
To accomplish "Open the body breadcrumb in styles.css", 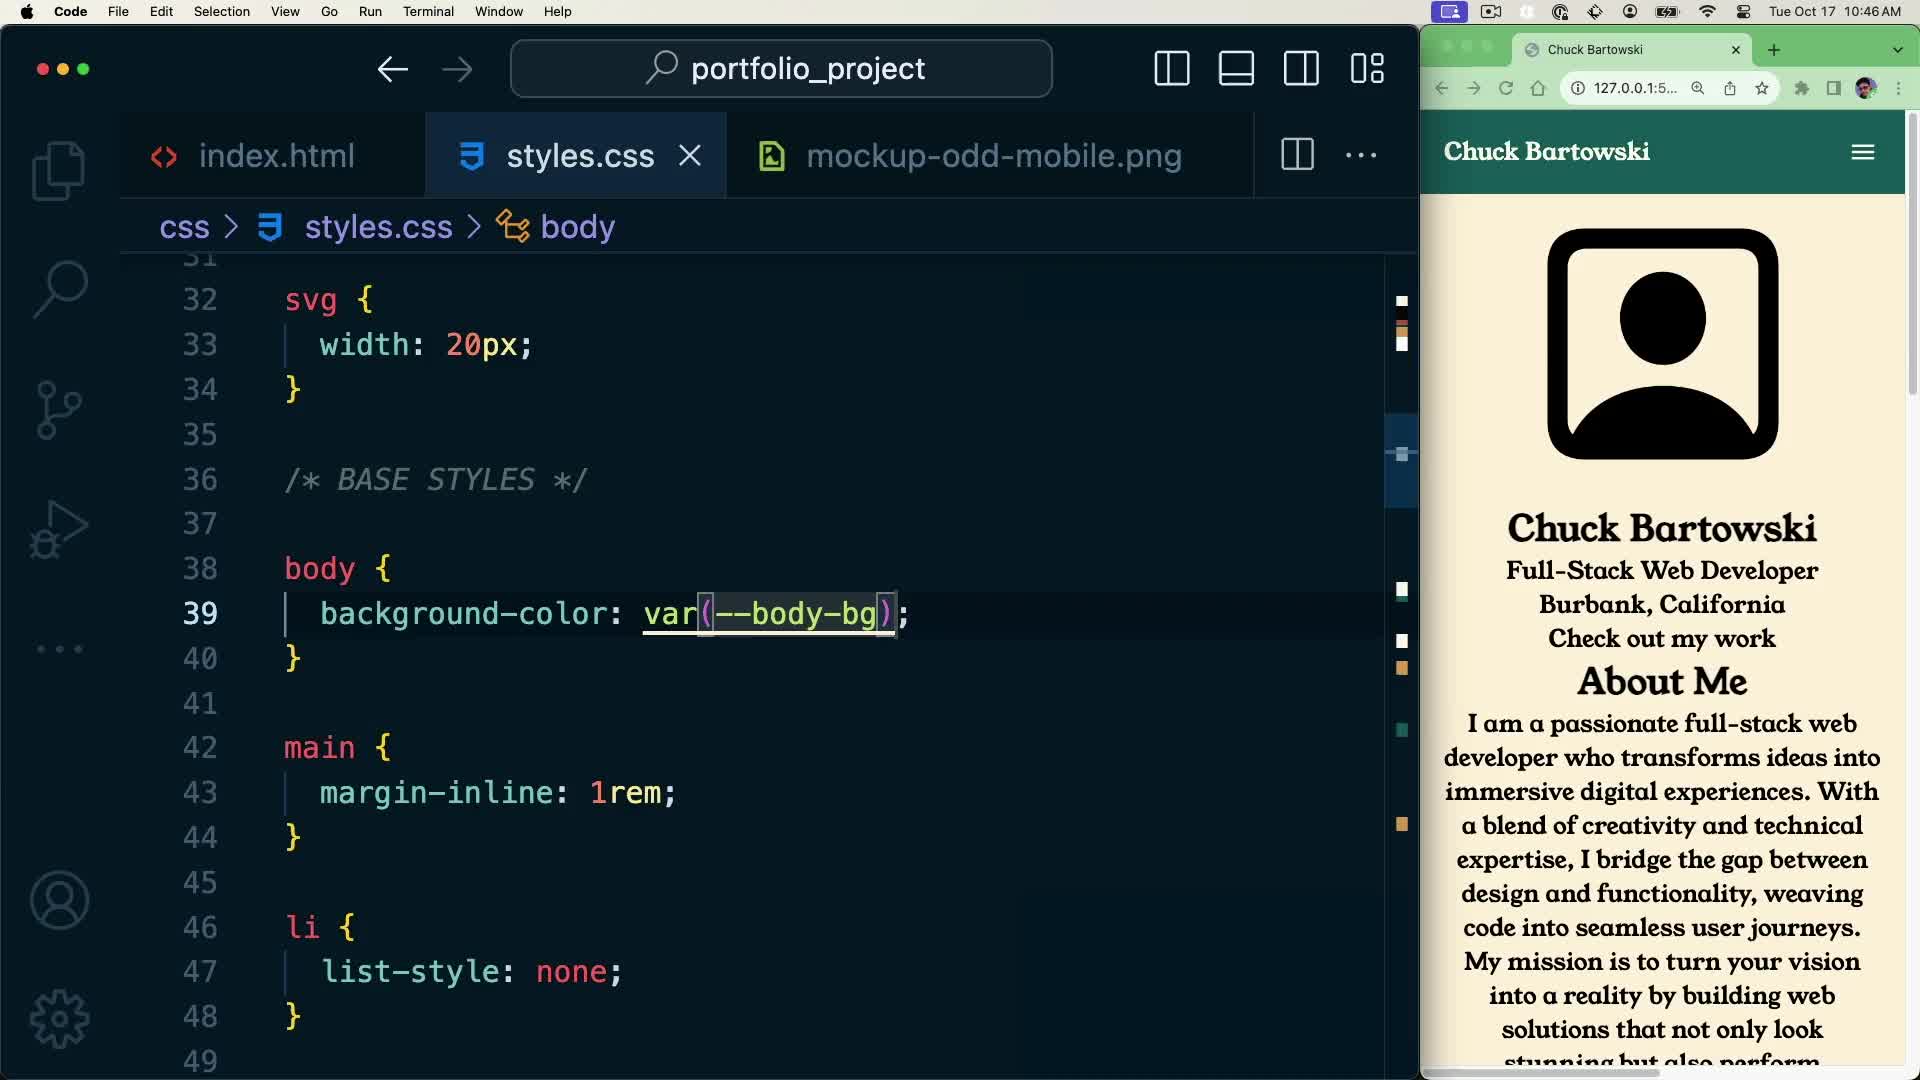I will [x=577, y=227].
